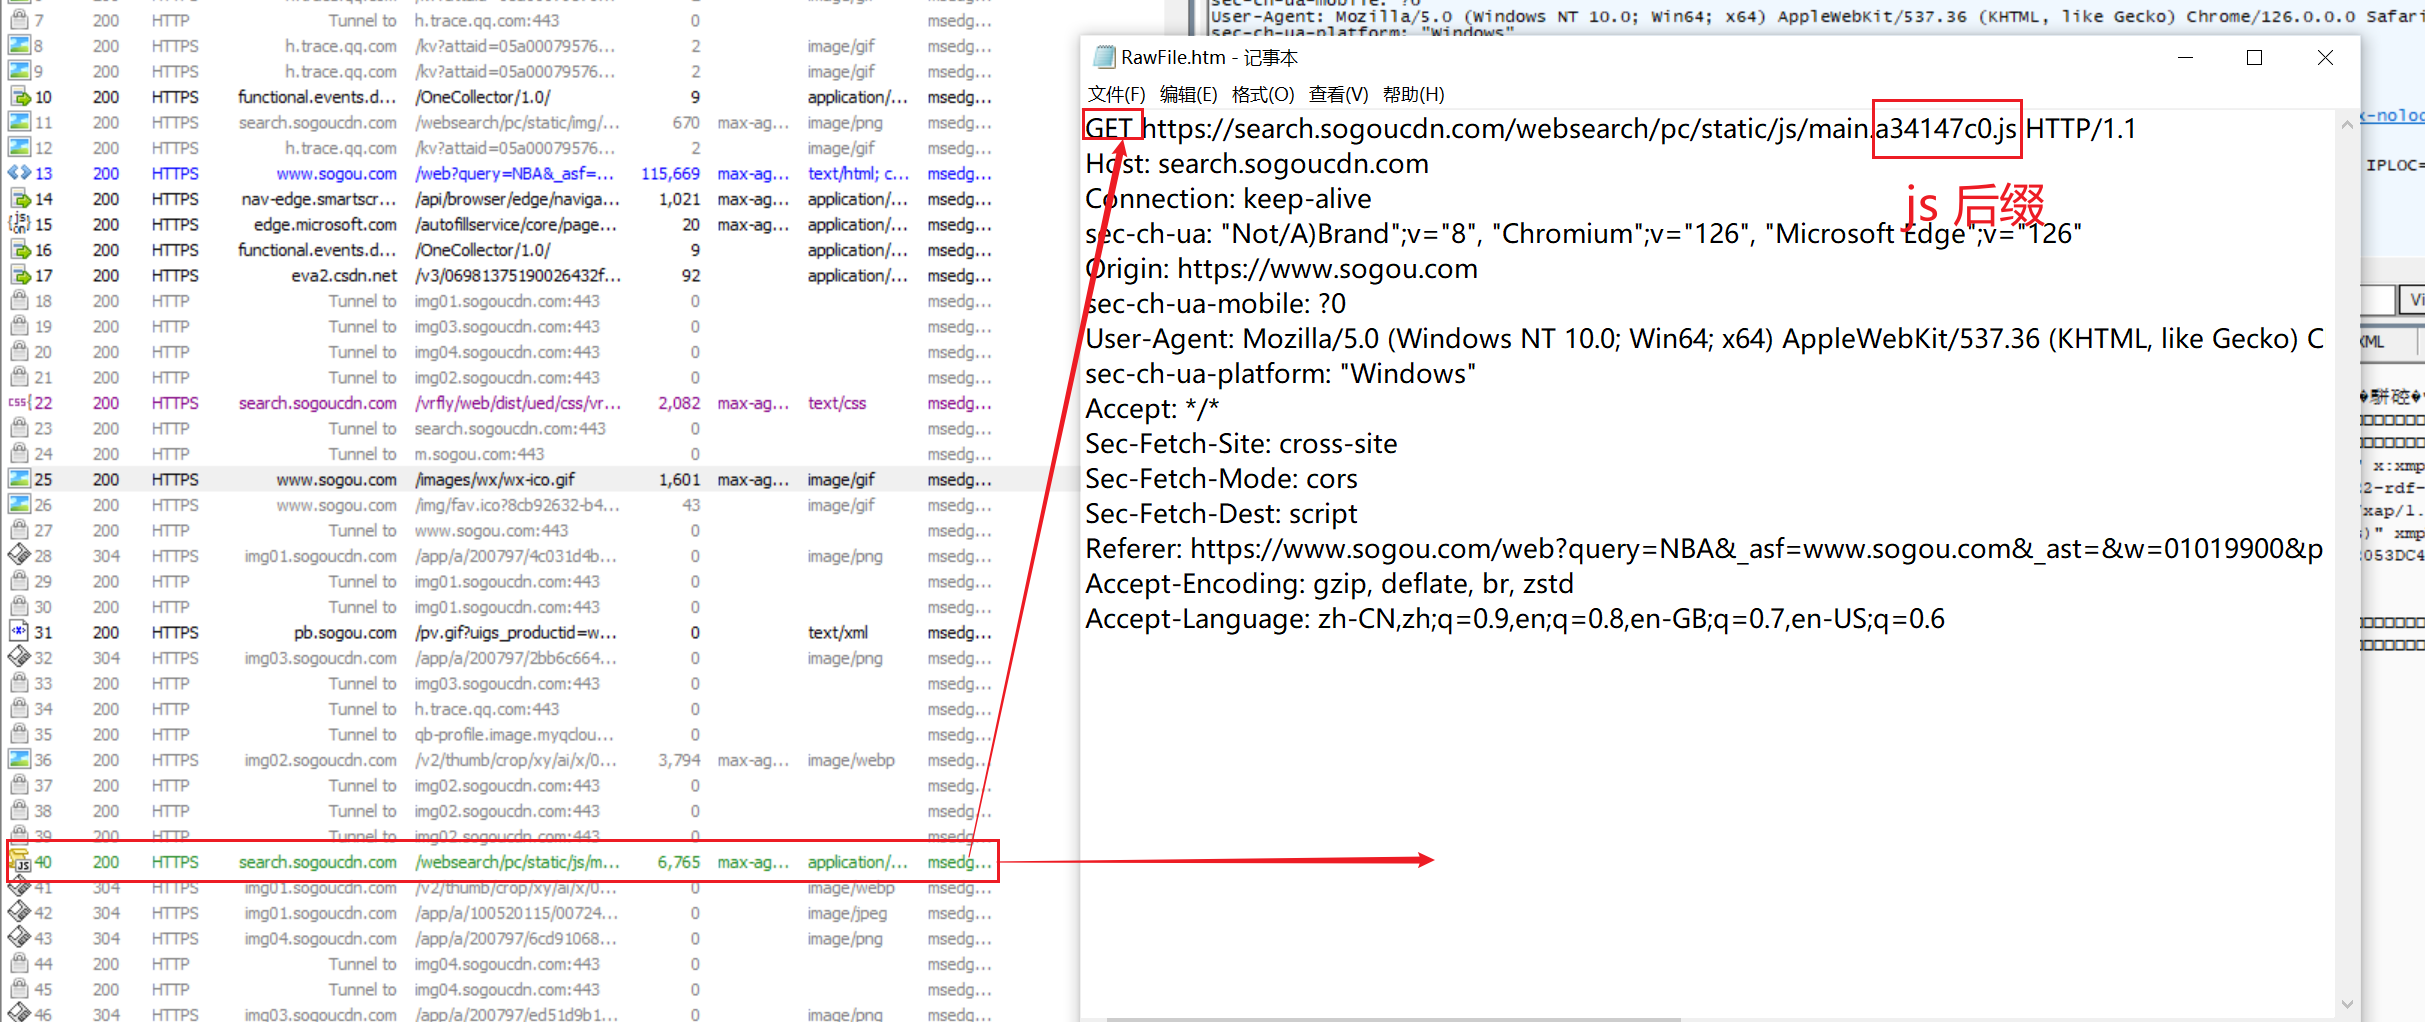Click the Accept-Encoding line in Notepad
This screenshot has width=2425, height=1022.
pyautogui.click(x=1330, y=584)
